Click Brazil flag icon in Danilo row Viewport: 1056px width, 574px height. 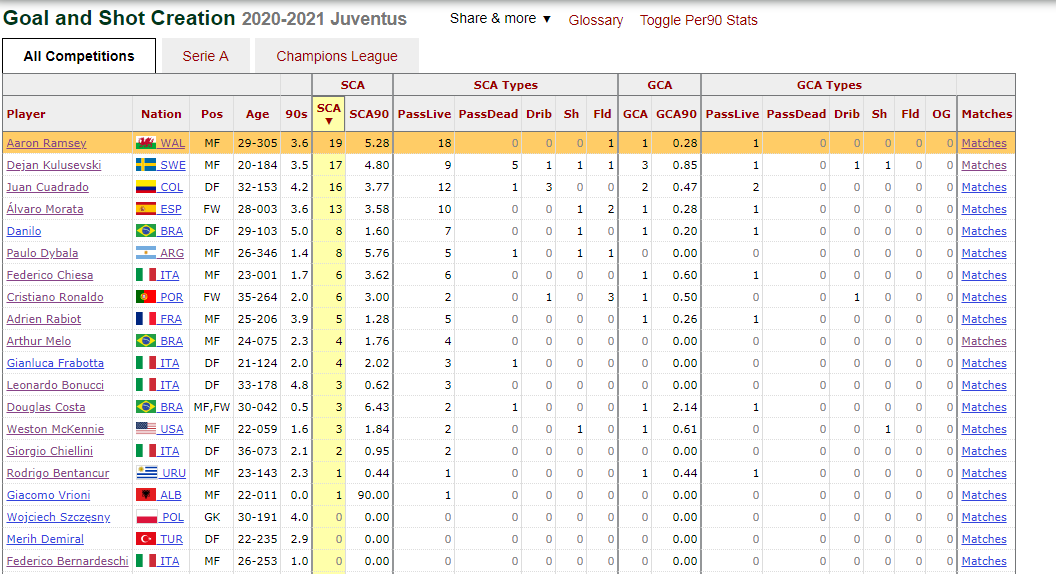tap(146, 230)
